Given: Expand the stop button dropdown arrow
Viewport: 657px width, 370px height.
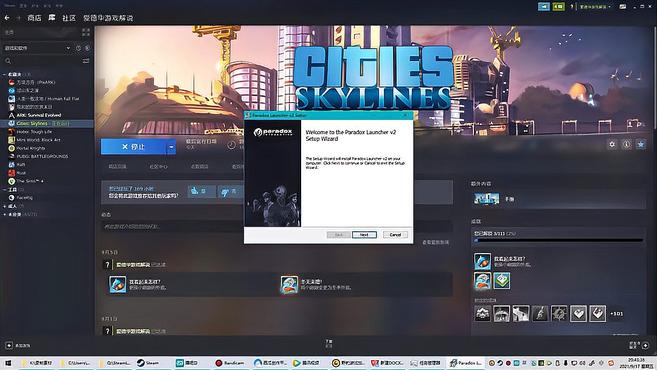Looking at the screenshot, I should [171, 147].
